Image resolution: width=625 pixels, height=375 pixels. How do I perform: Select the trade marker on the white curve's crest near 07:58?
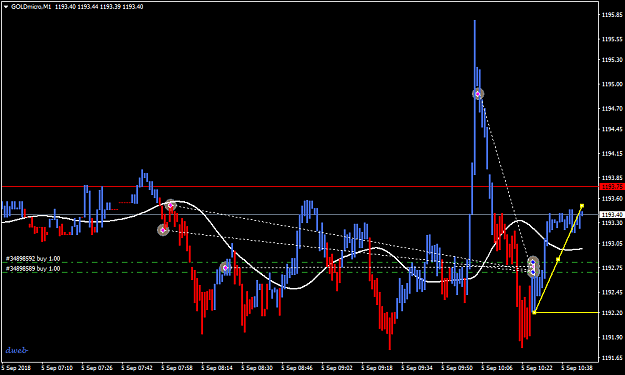[x=171, y=205]
